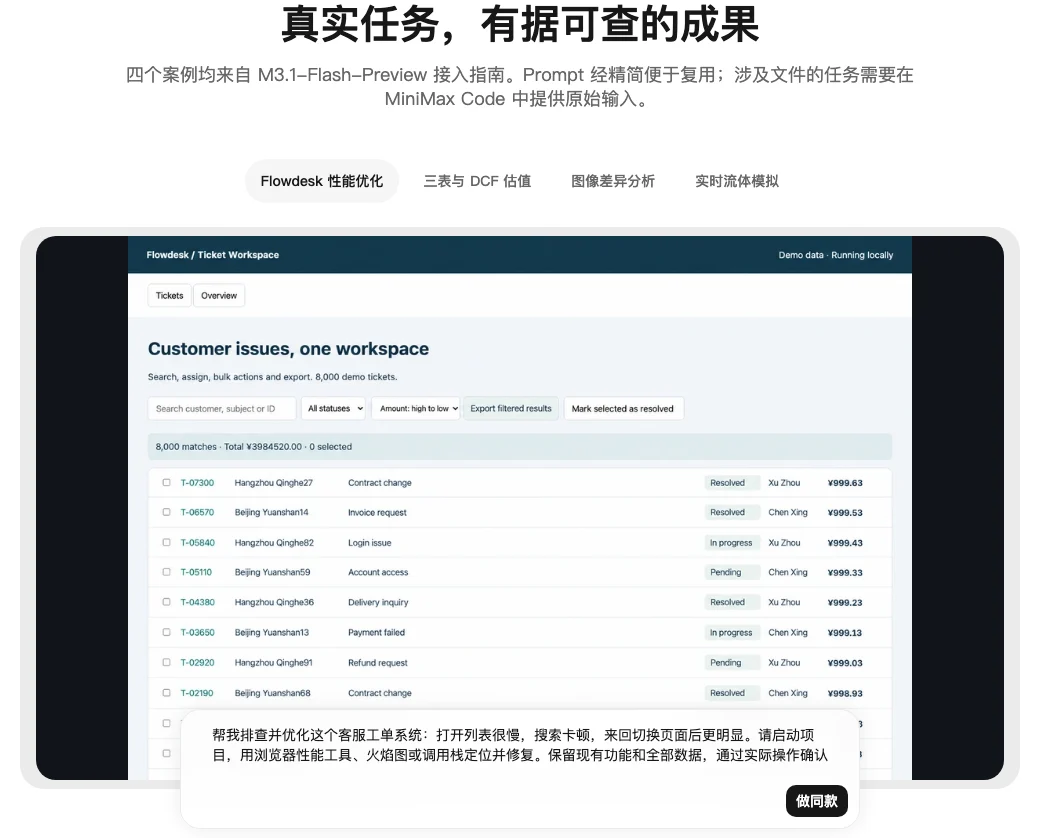Screen dimensions: 1040x838
Task: Click customer name Hangzhou Qinghe82
Action: click(x=274, y=543)
